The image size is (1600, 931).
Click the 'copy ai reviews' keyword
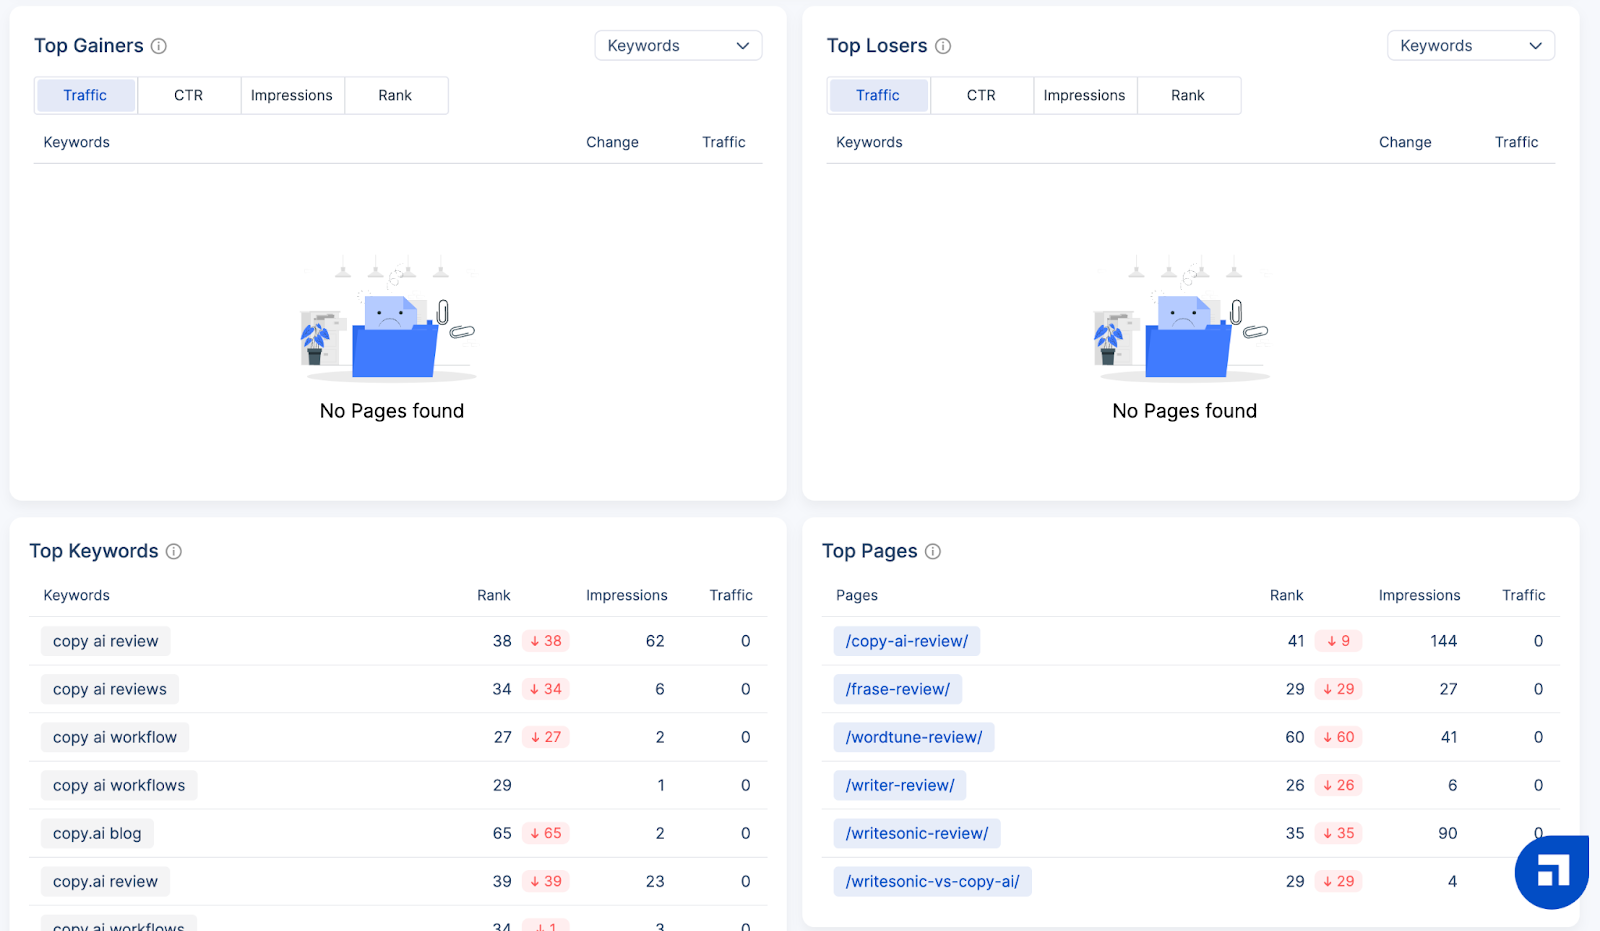point(110,689)
